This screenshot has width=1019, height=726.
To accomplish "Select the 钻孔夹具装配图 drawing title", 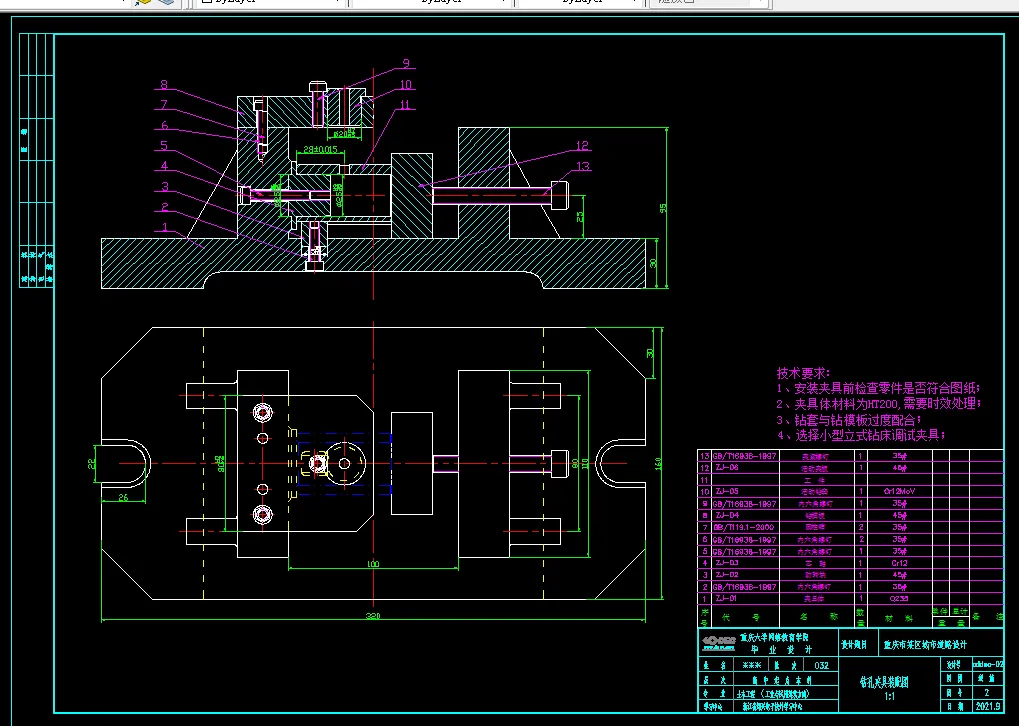I will tap(884, 682).
